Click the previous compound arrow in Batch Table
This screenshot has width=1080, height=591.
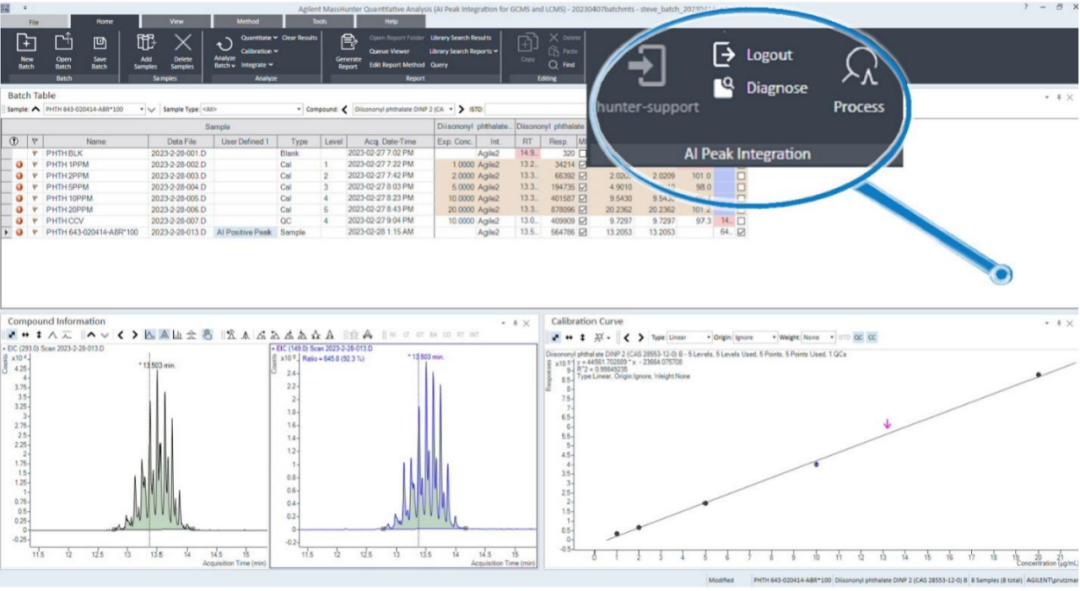(344, 109)
